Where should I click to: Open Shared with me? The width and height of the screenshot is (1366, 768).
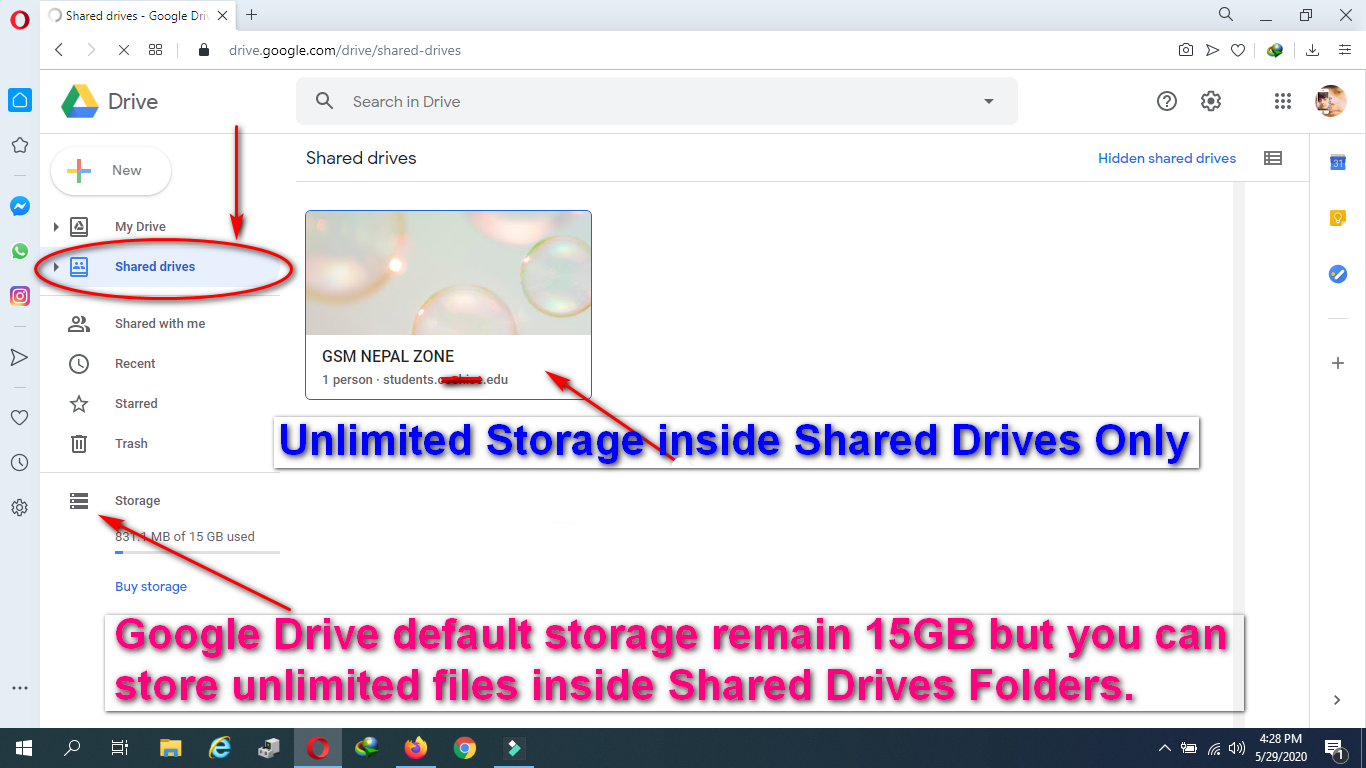pos(160,324)
